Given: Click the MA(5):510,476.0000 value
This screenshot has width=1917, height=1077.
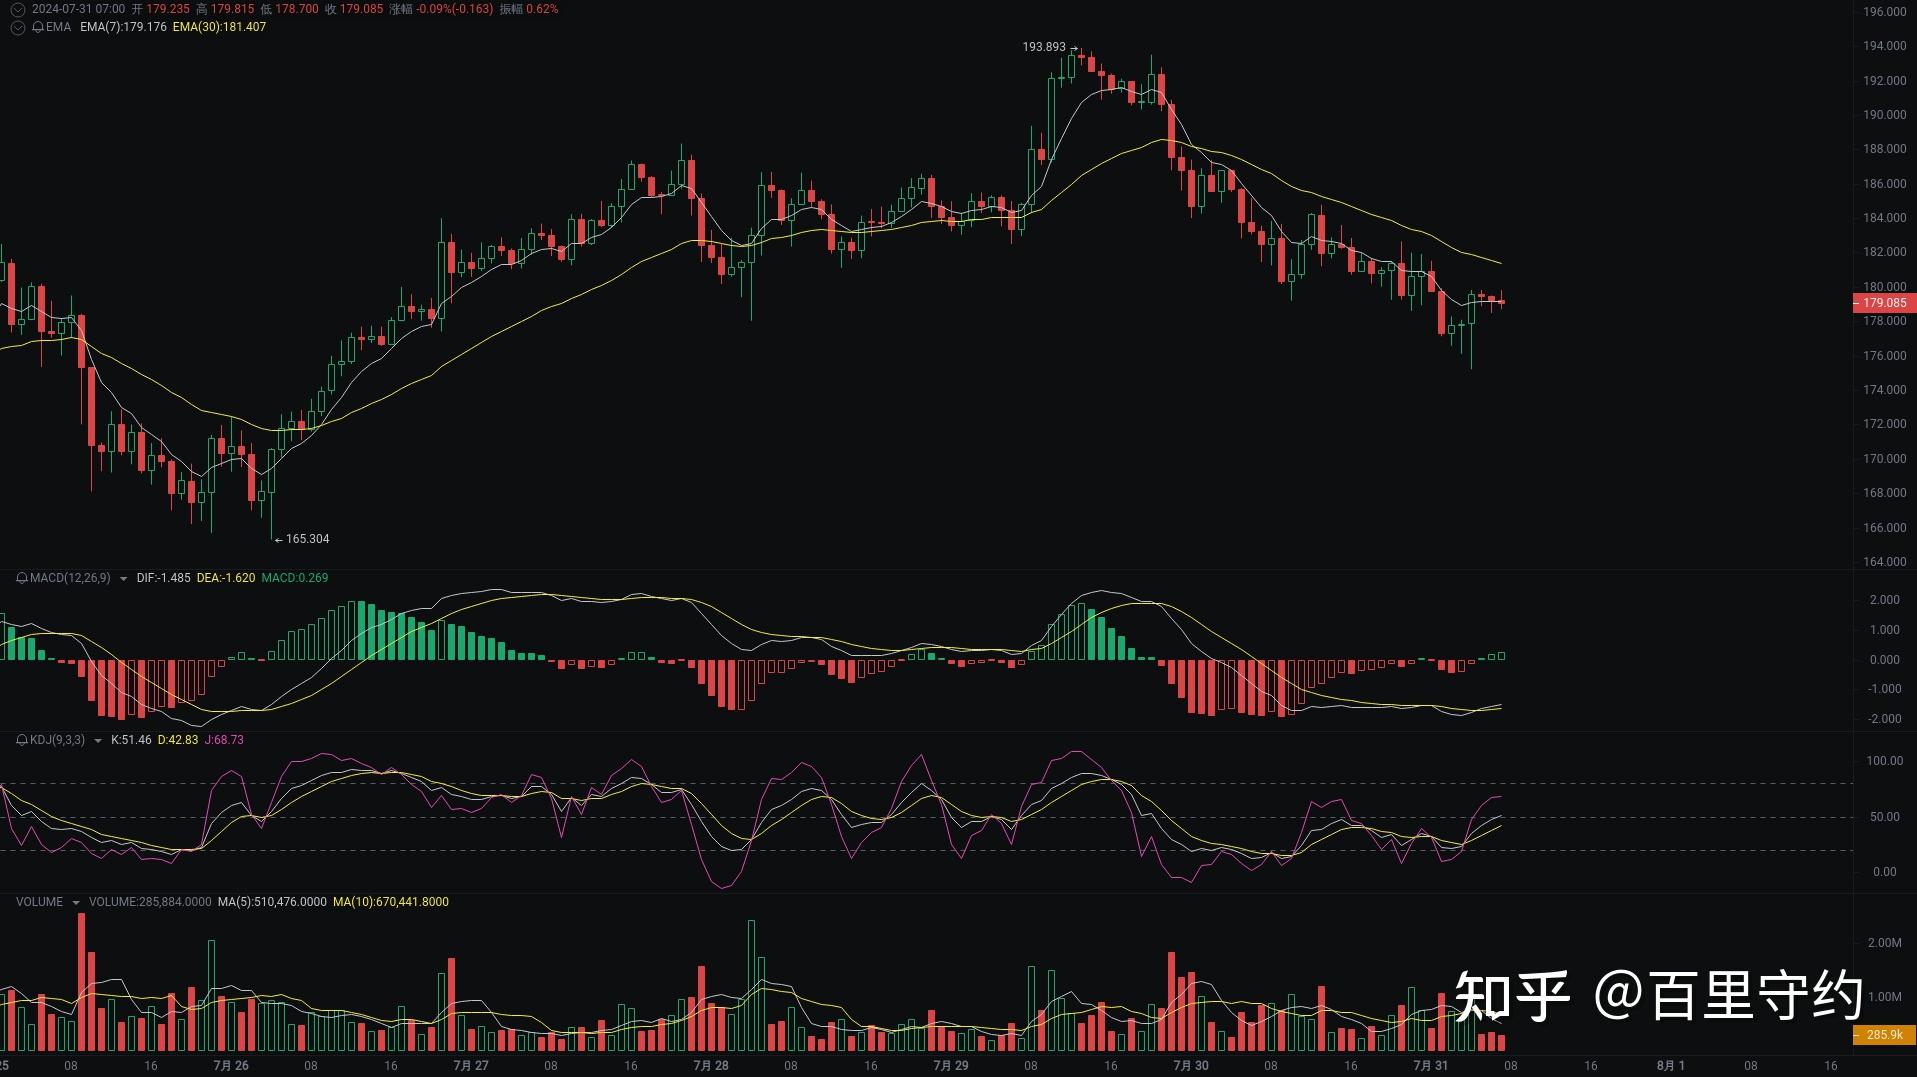Looking at the screenshot, I should click(272, 902).
